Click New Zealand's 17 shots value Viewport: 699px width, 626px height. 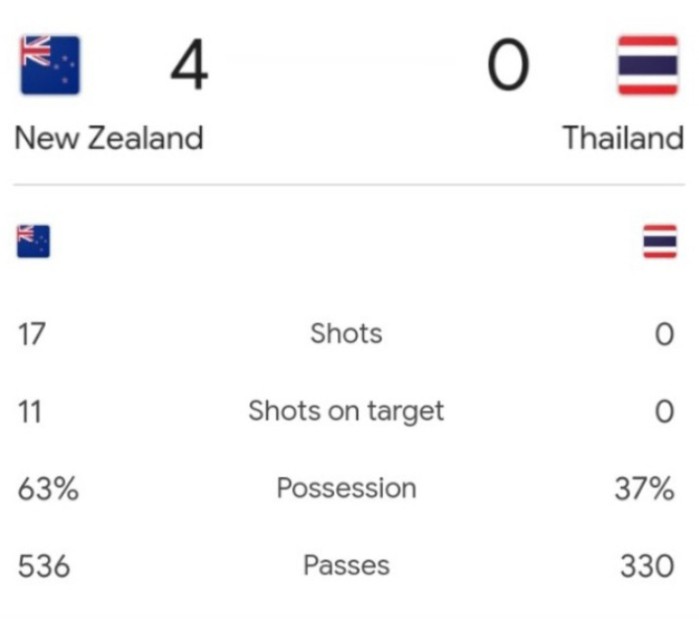point(31,334)
